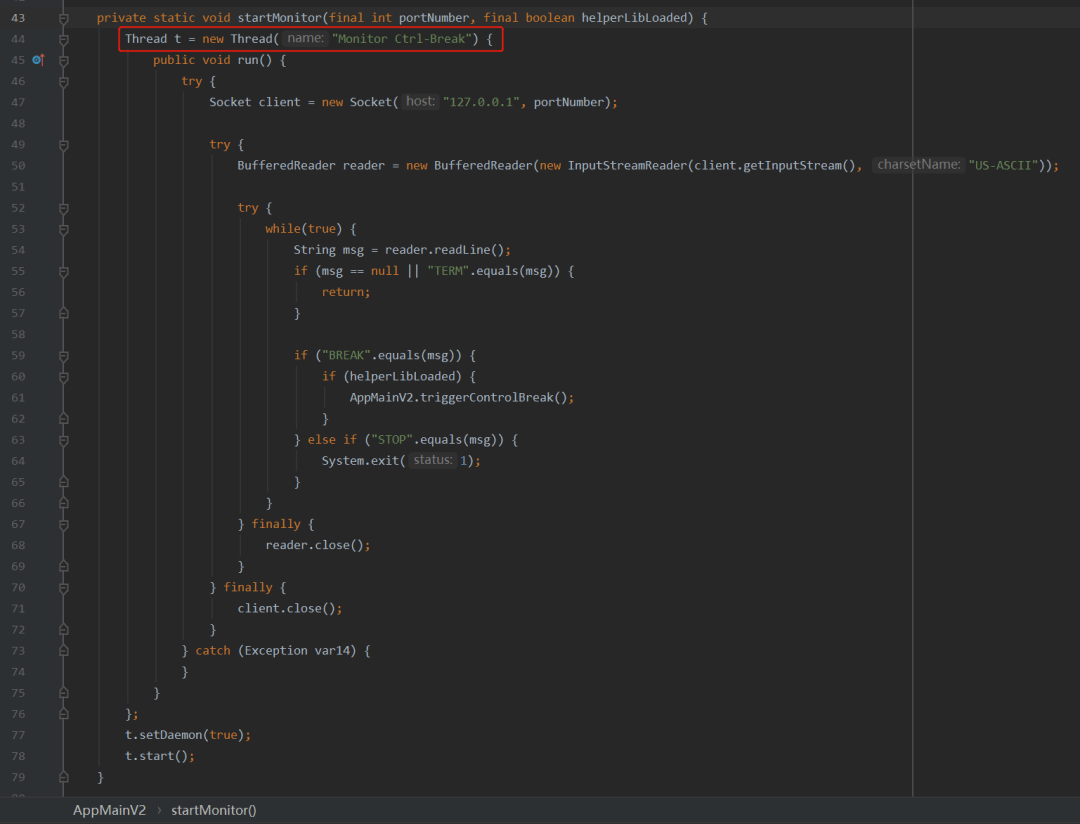The width and height of the screenshot is (1080, 824).
Task: Click the fold end marker on line 76
Action: point(63,714)
